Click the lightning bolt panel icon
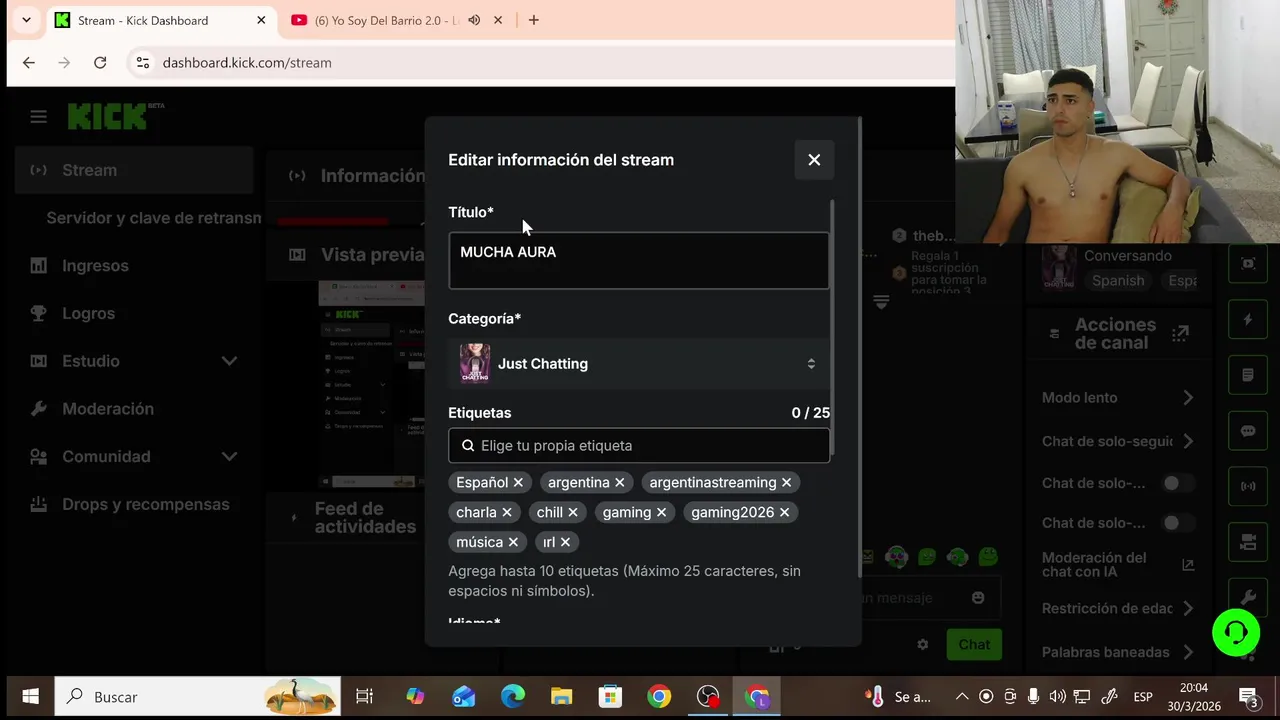 (x=1248, y=320)
